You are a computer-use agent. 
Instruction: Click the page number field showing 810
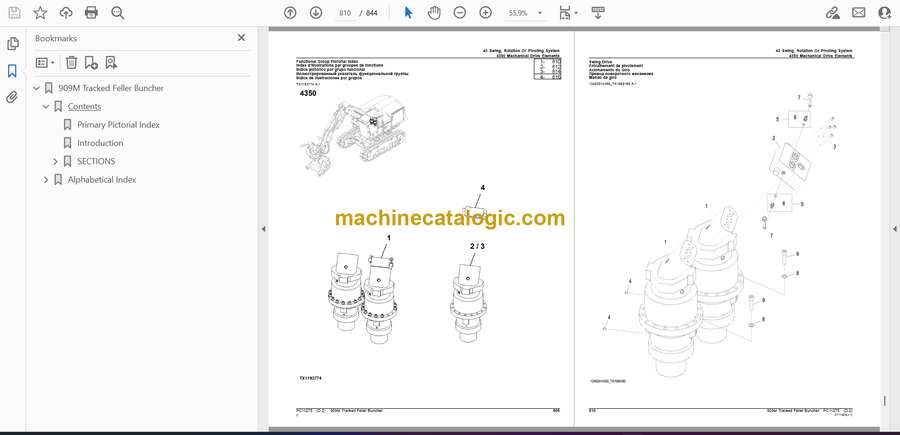click(x=346, y=13)
